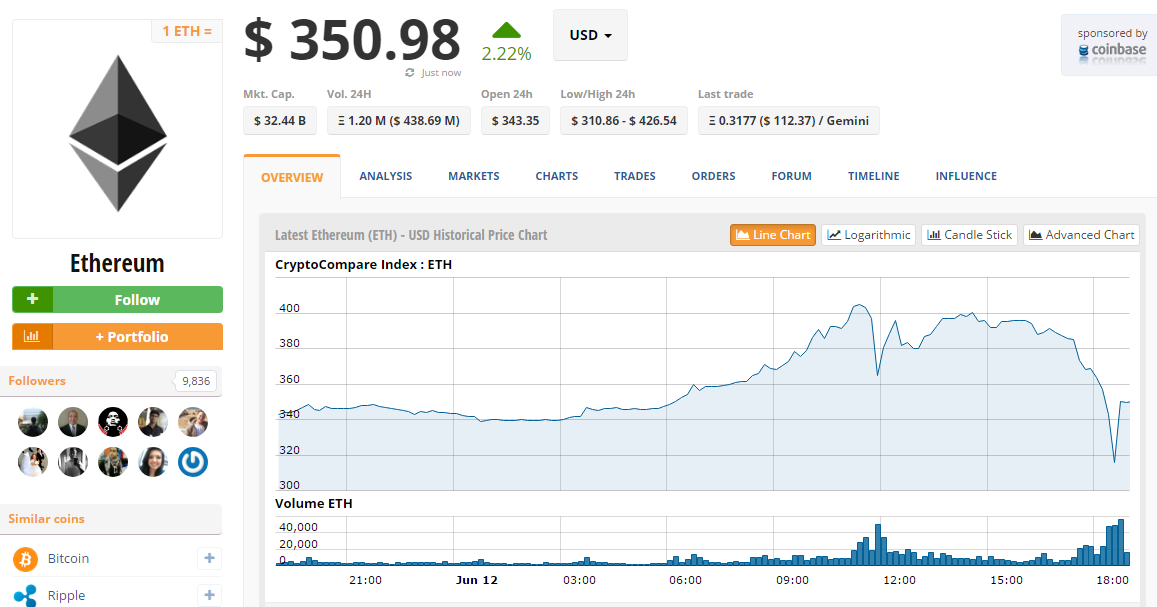
Task: Open the Trades tab
Action: point(635,176)
